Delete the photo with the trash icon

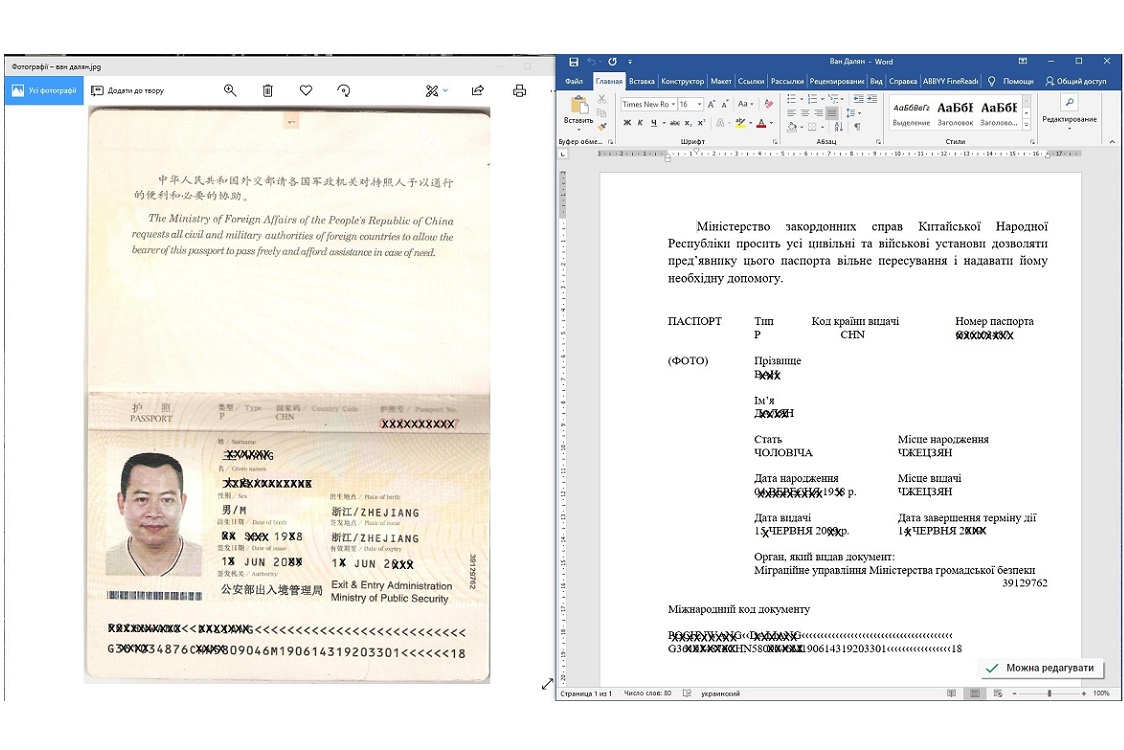[268, 91]
